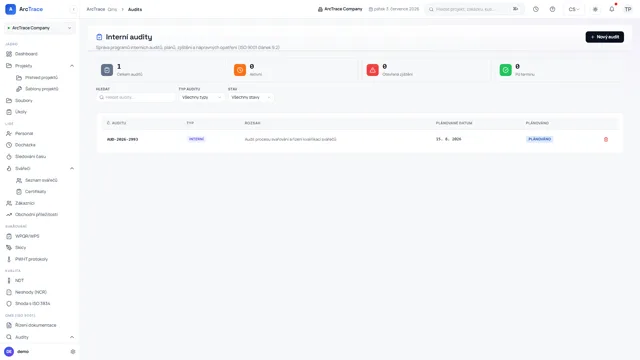
Task: Open the Stav filter dropdown
Action: point(251,97)
